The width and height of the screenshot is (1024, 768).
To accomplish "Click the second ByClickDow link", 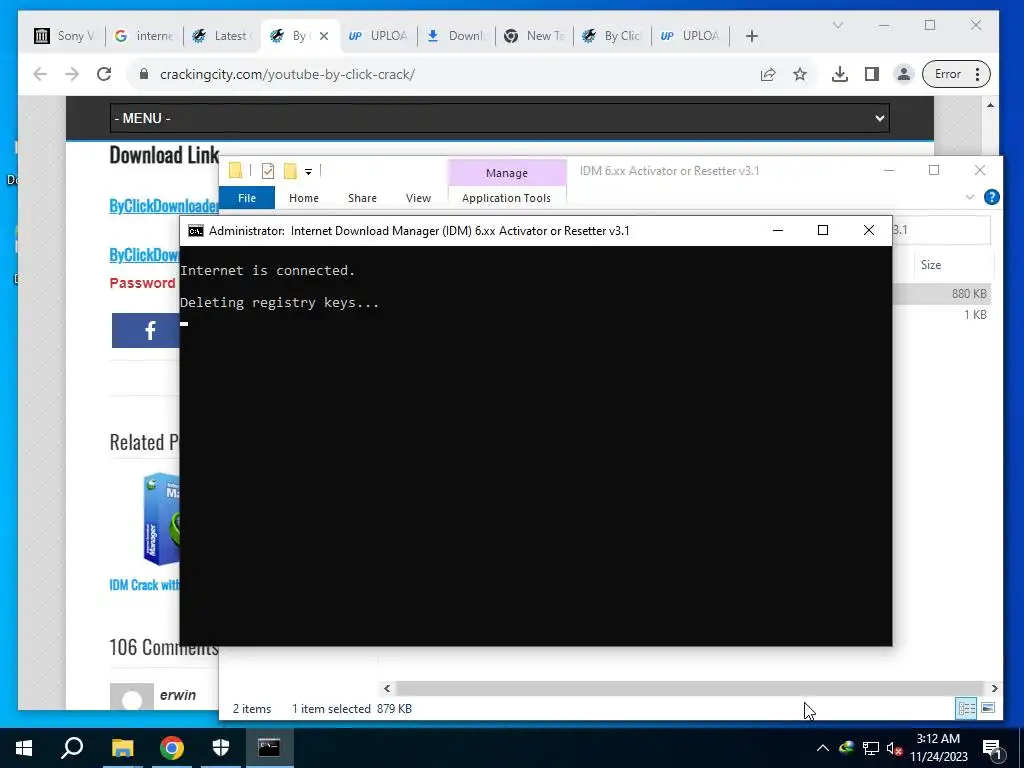I will click(x=144, y=255).
